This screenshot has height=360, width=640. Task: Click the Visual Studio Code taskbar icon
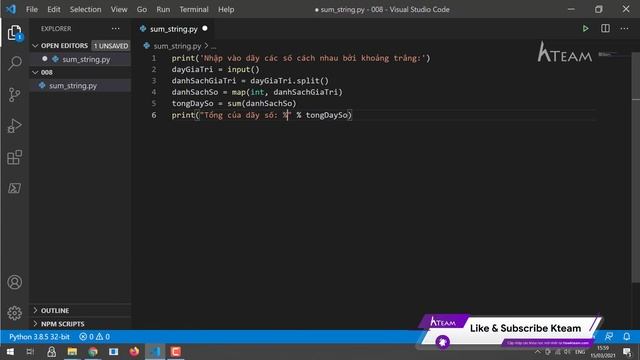155,352
